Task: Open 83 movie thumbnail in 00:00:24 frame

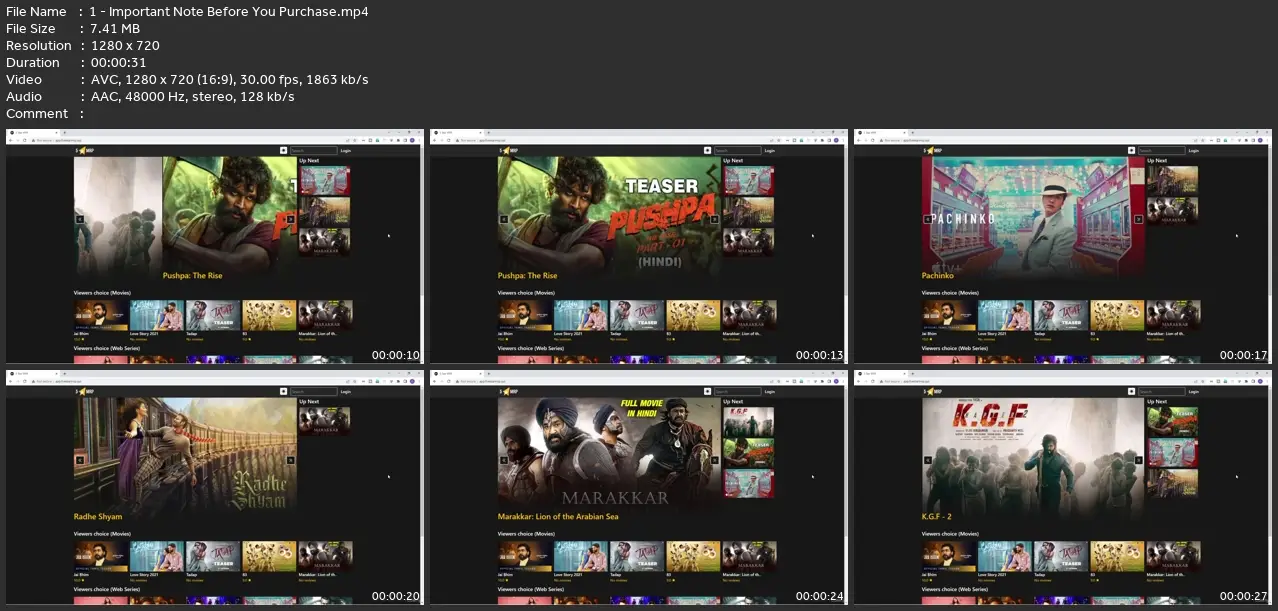Action: point(693,556)
